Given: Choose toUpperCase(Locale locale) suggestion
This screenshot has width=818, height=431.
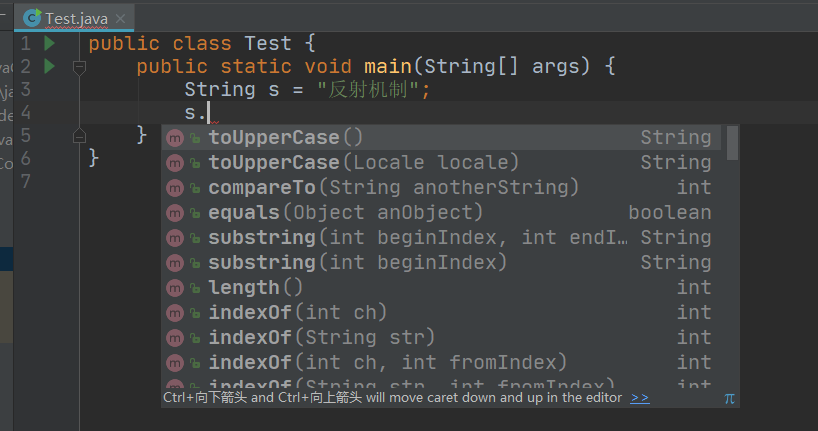Looking at the screenshot, I should tap(441, 163).
